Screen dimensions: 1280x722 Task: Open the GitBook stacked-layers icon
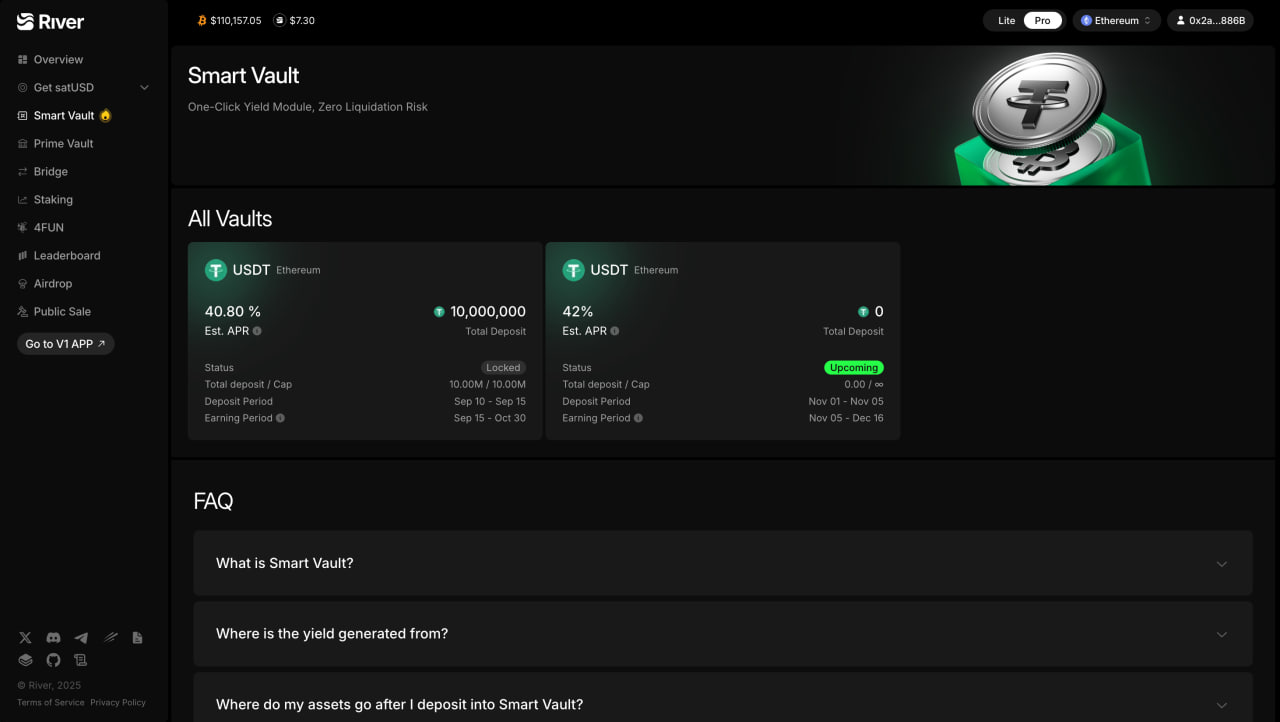pos(25,660)
